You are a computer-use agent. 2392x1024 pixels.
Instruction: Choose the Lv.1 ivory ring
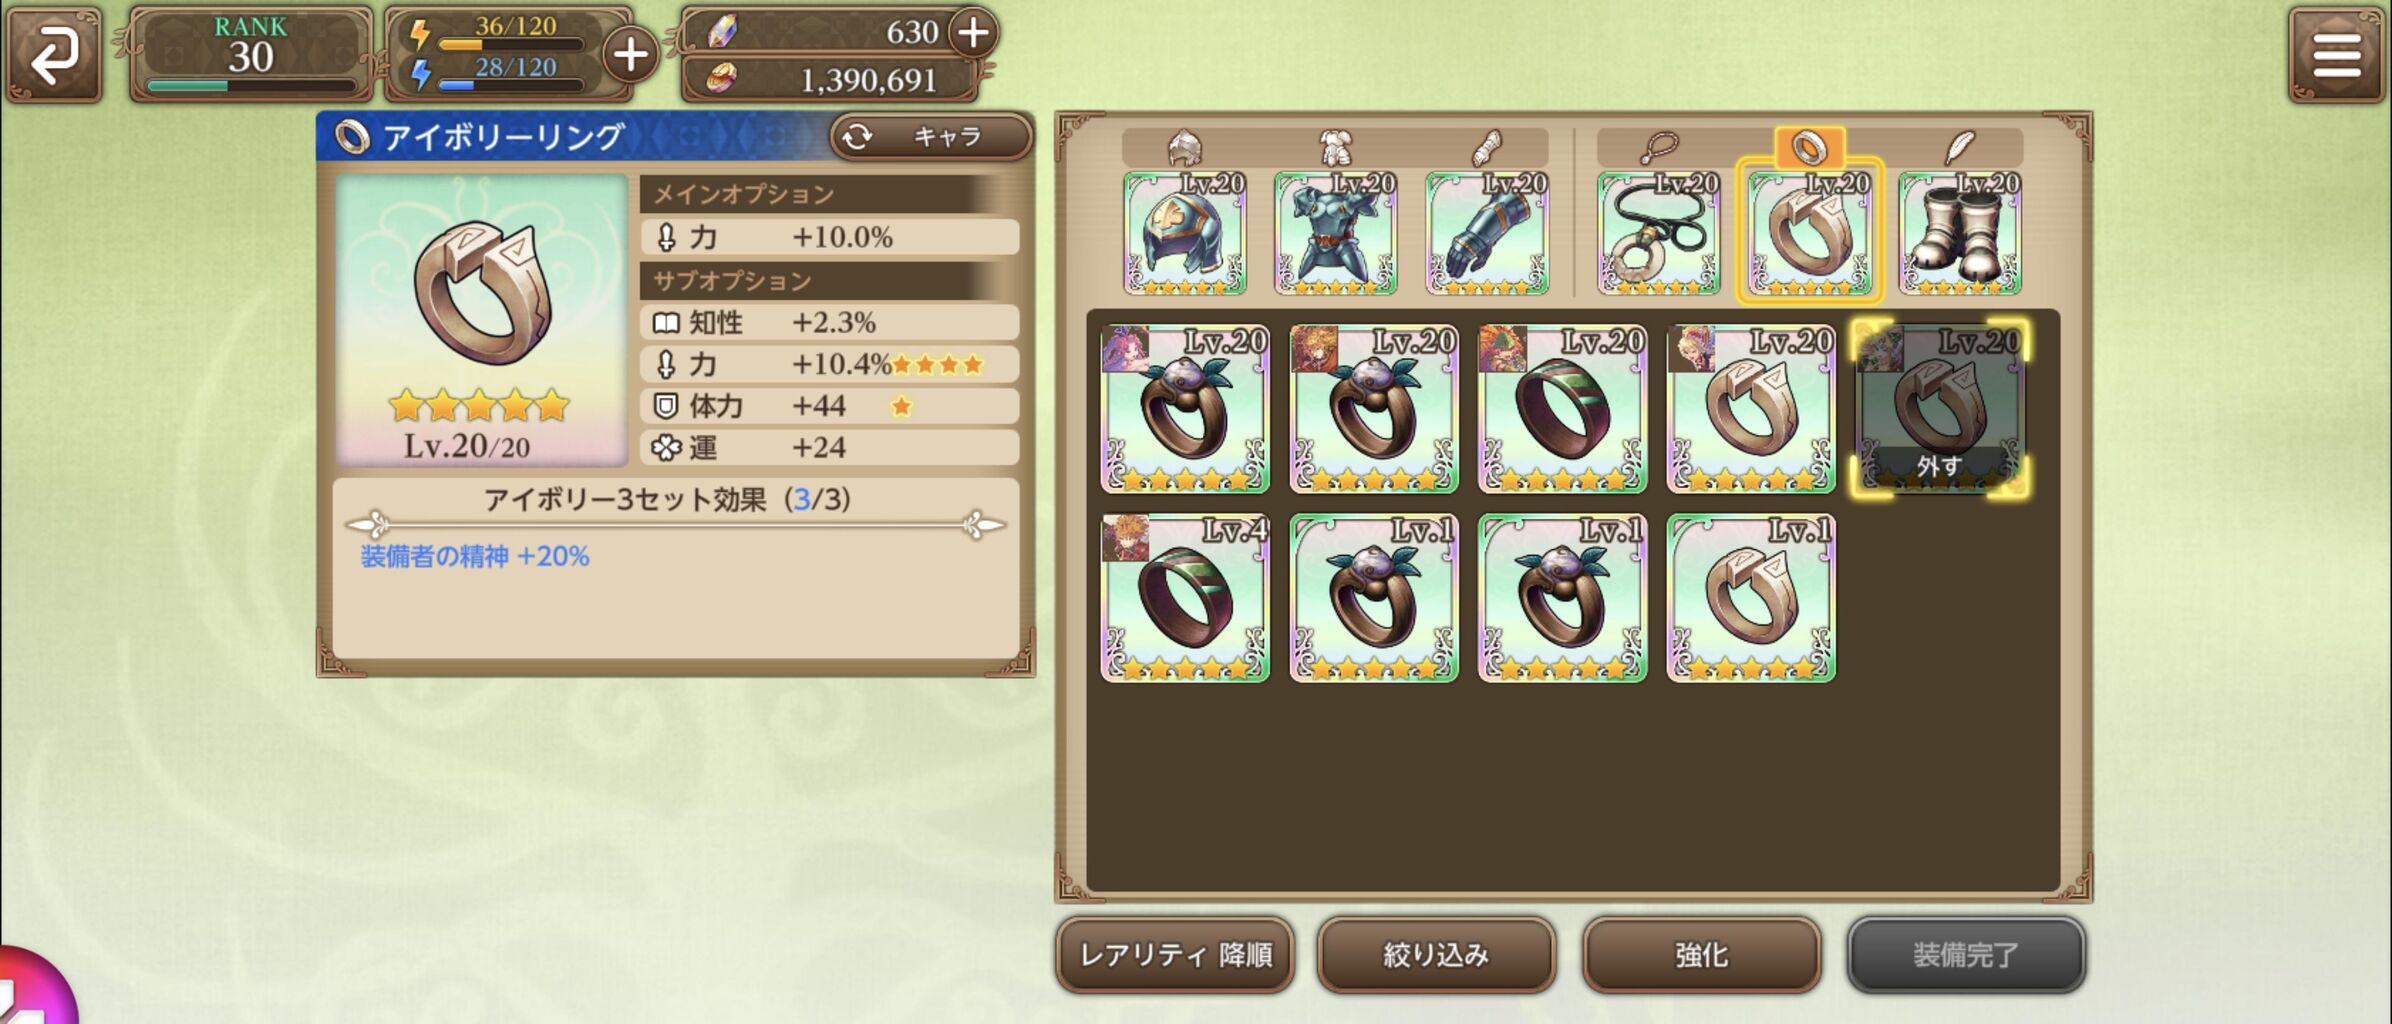click(1751, 598)
